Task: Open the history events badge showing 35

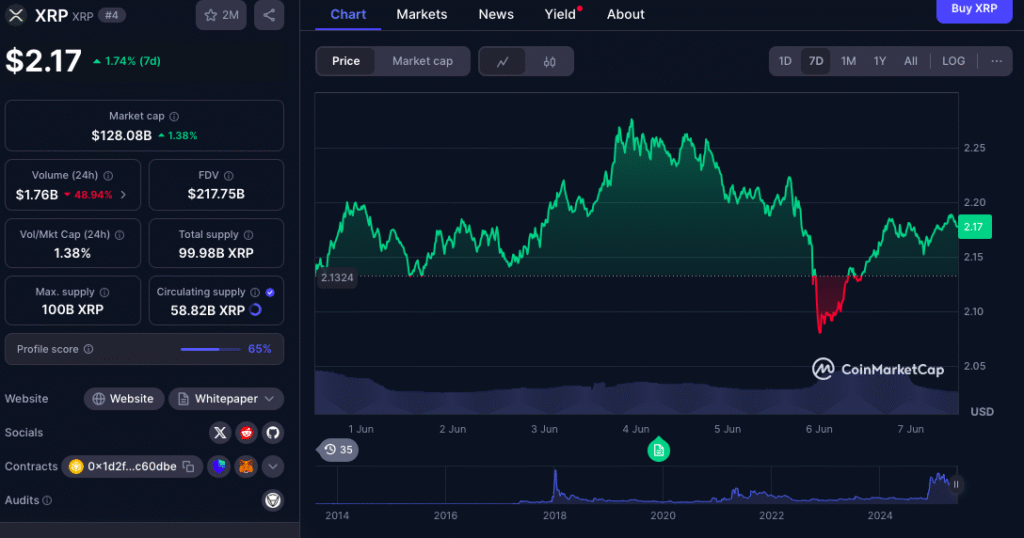Action: [338, 450]
